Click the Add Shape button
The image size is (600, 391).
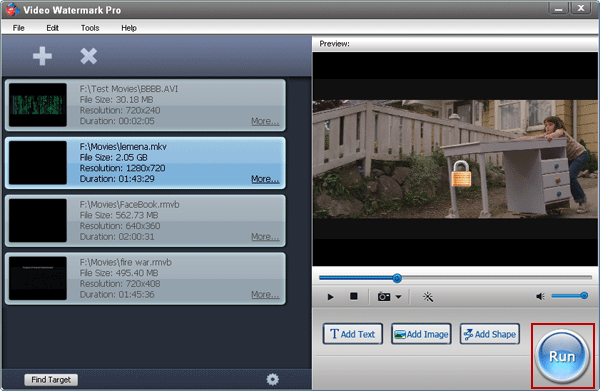tap(489, 334)
